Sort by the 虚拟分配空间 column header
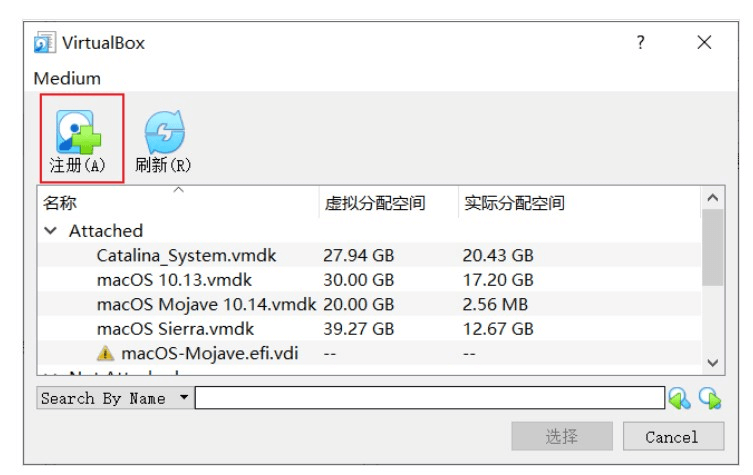 (389, 202)
